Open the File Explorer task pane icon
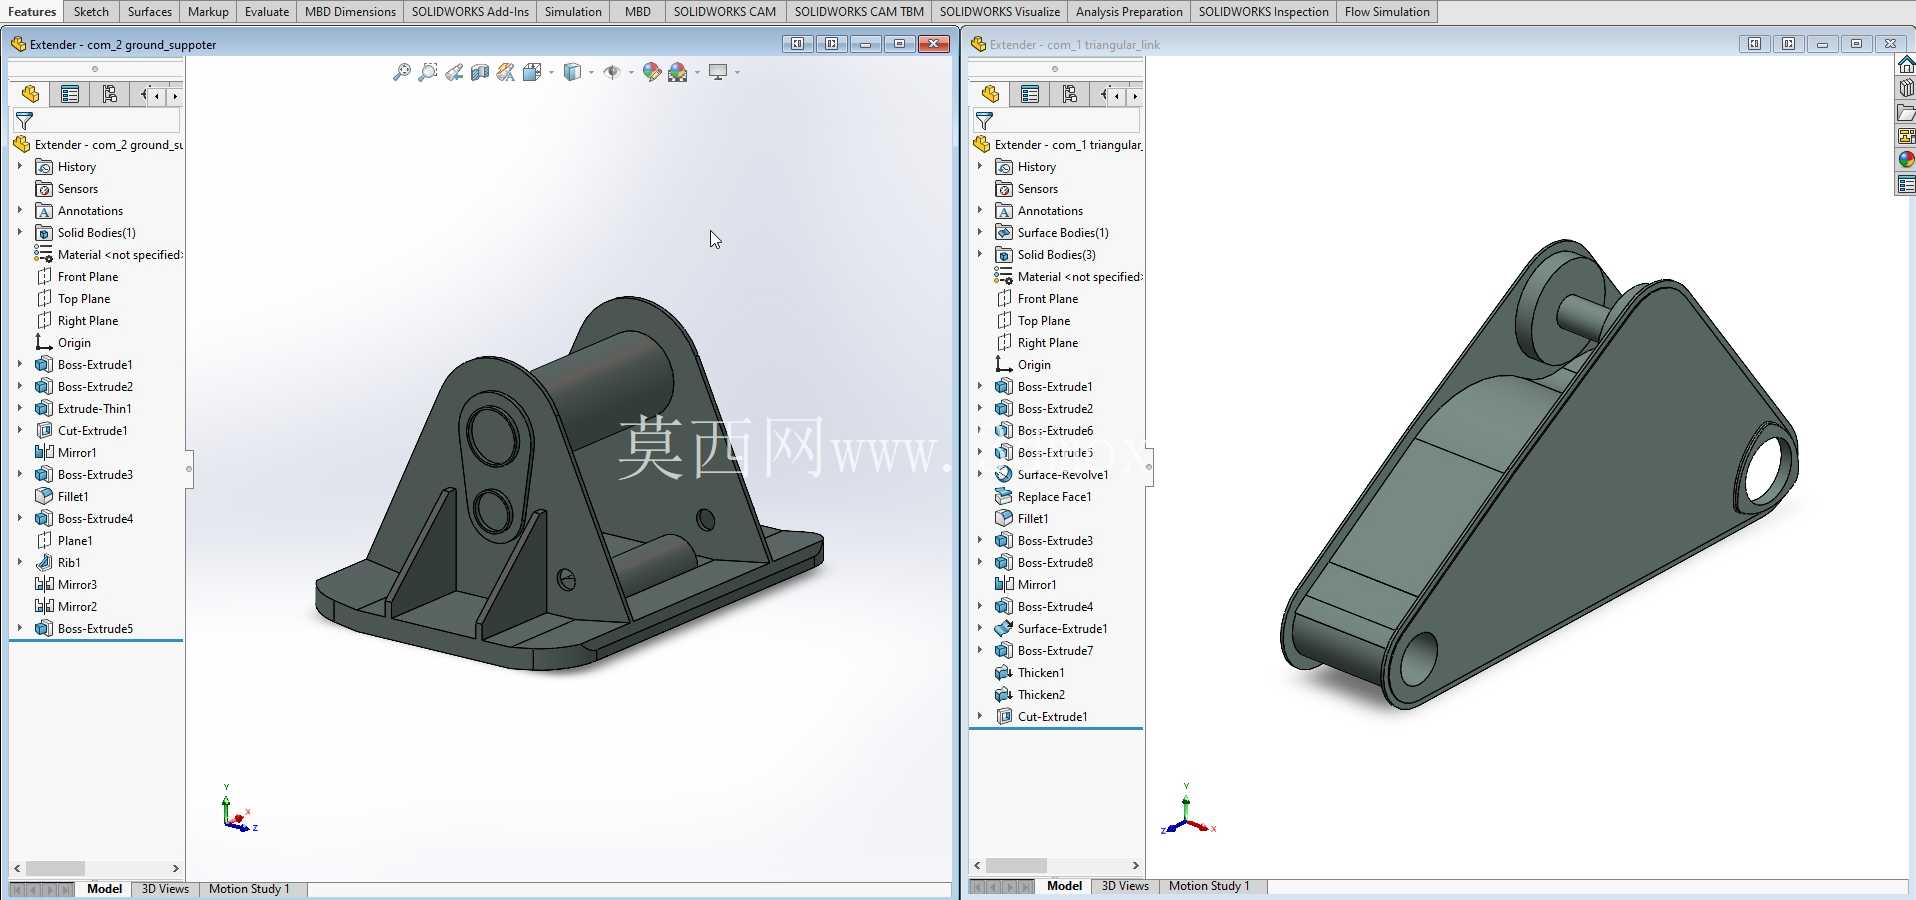Viewport: 1916px width, 900px height. (x=1906, y=112)
